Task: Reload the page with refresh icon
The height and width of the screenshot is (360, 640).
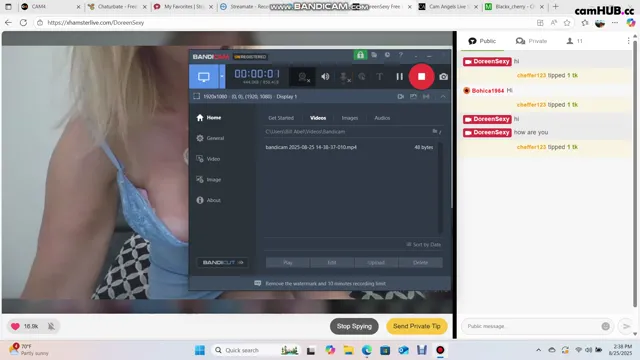Action: 23,23
